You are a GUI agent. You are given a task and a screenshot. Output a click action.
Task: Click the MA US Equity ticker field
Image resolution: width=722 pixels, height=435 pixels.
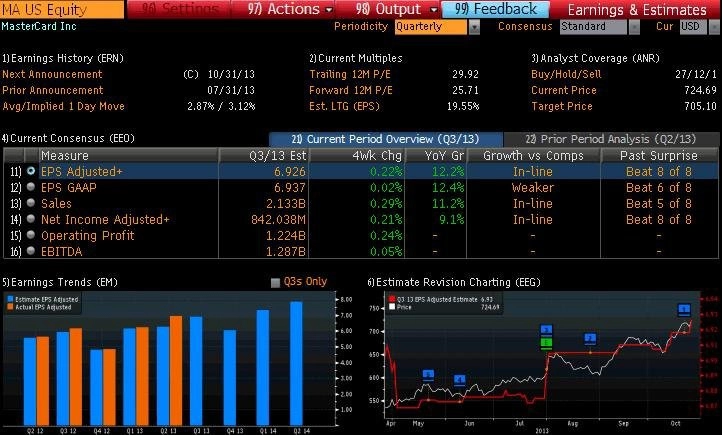(x=62, y=9)
